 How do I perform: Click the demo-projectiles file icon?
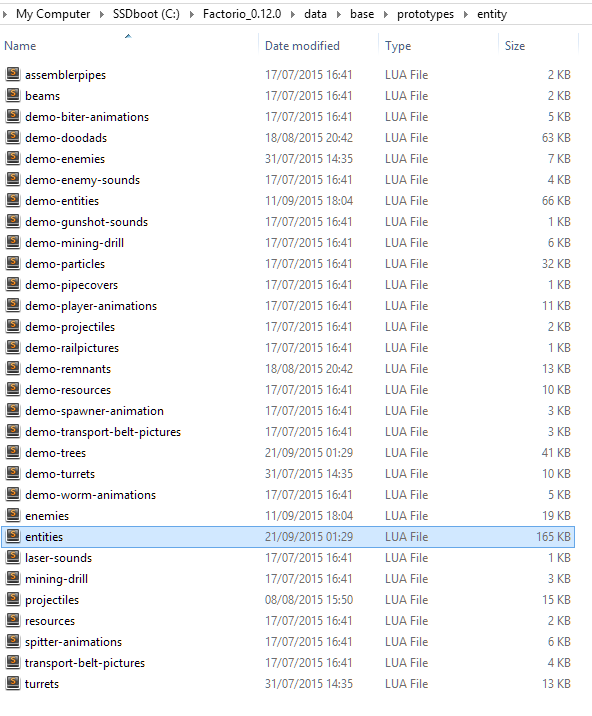[13, 326]
